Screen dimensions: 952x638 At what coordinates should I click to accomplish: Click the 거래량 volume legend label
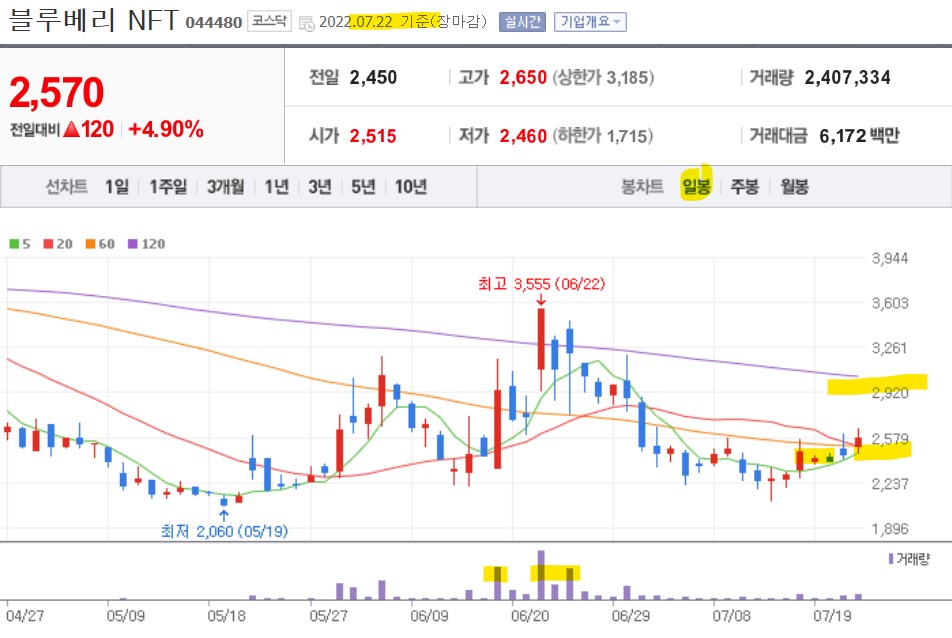913,559
